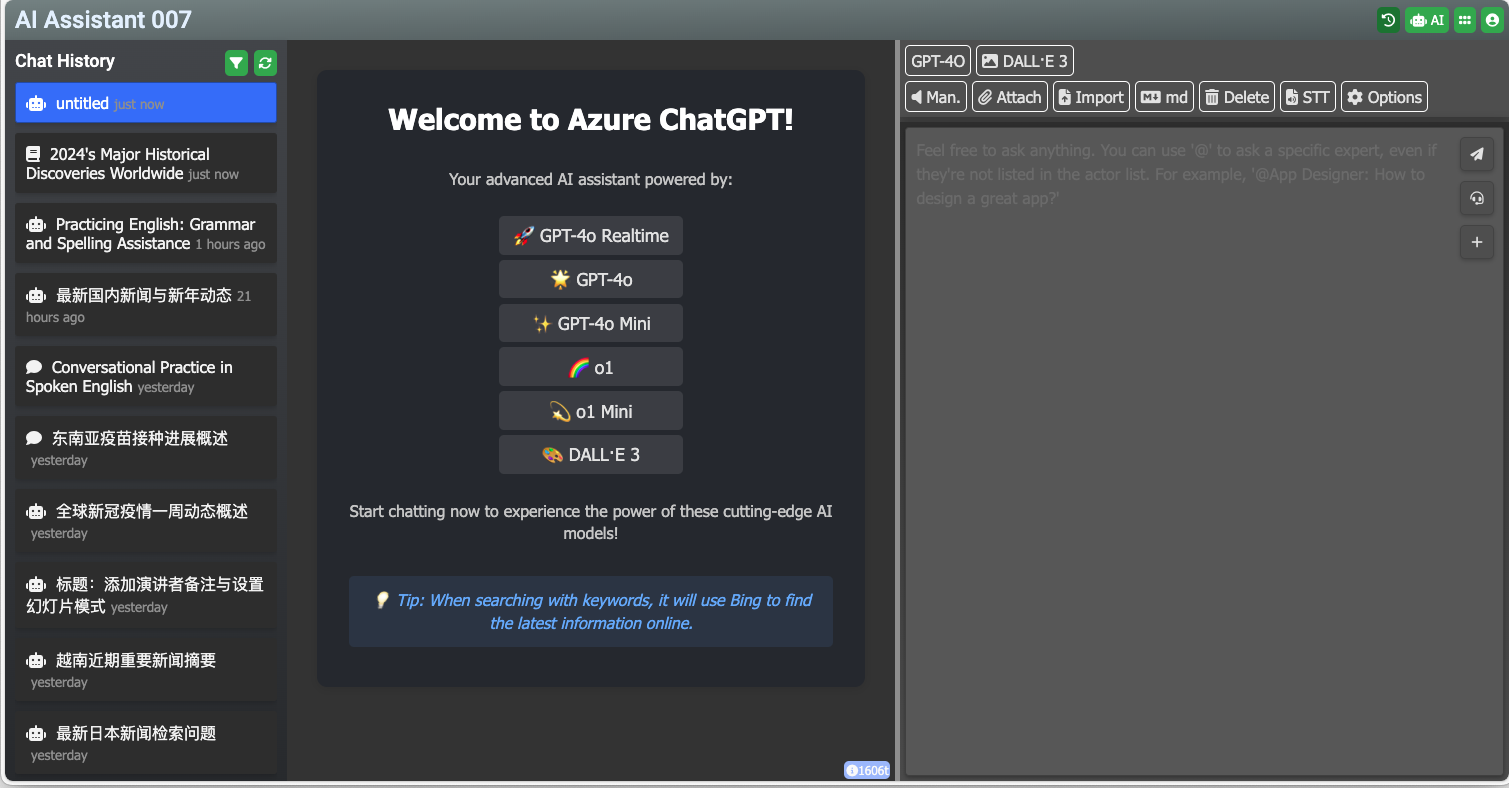Select the untitled chat in history
The width and height of the screenshot is (1509, 788).
click(145, 103)
